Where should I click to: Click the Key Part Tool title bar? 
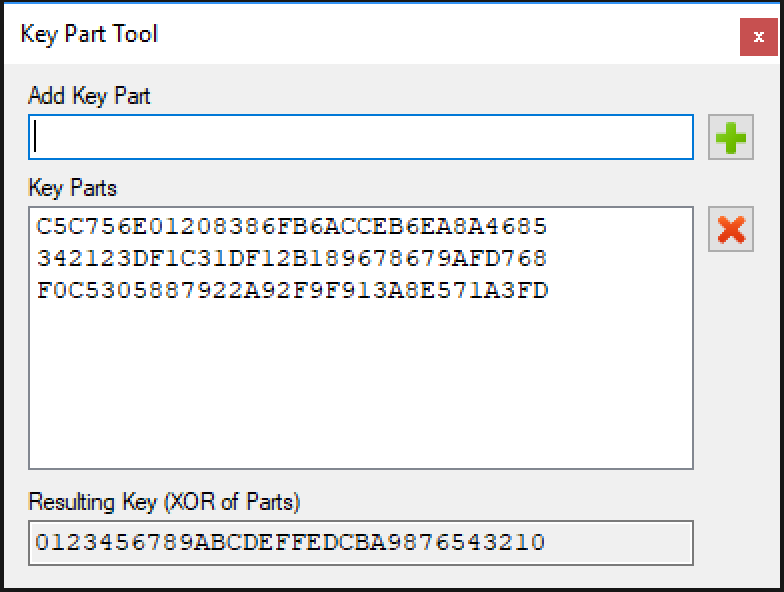[x=370, y=34]
